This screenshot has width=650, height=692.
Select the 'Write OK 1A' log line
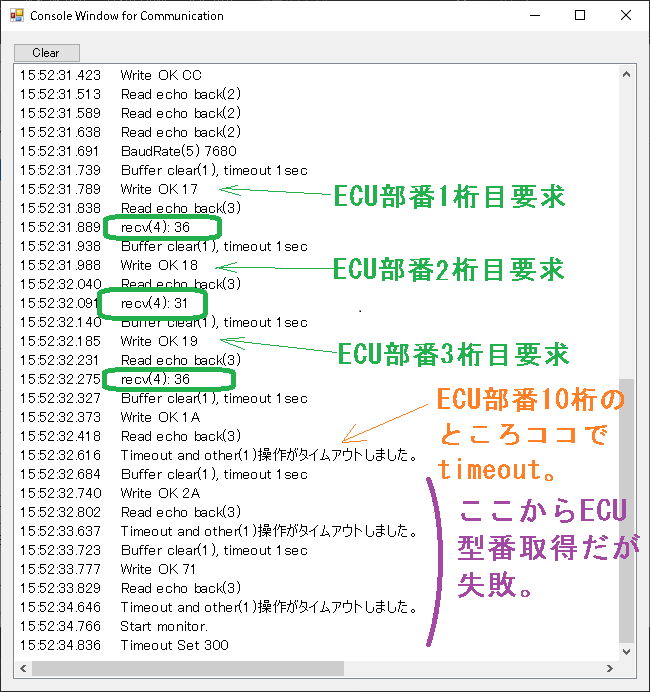[x=160, y=417]
